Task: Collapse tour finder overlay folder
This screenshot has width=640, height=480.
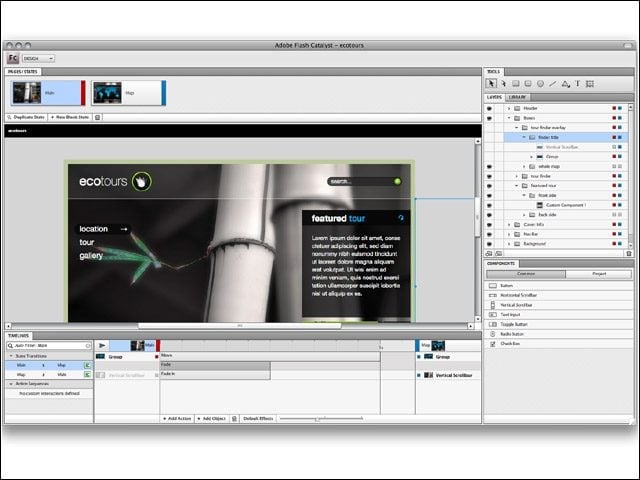Action: (x=517, y=128)
